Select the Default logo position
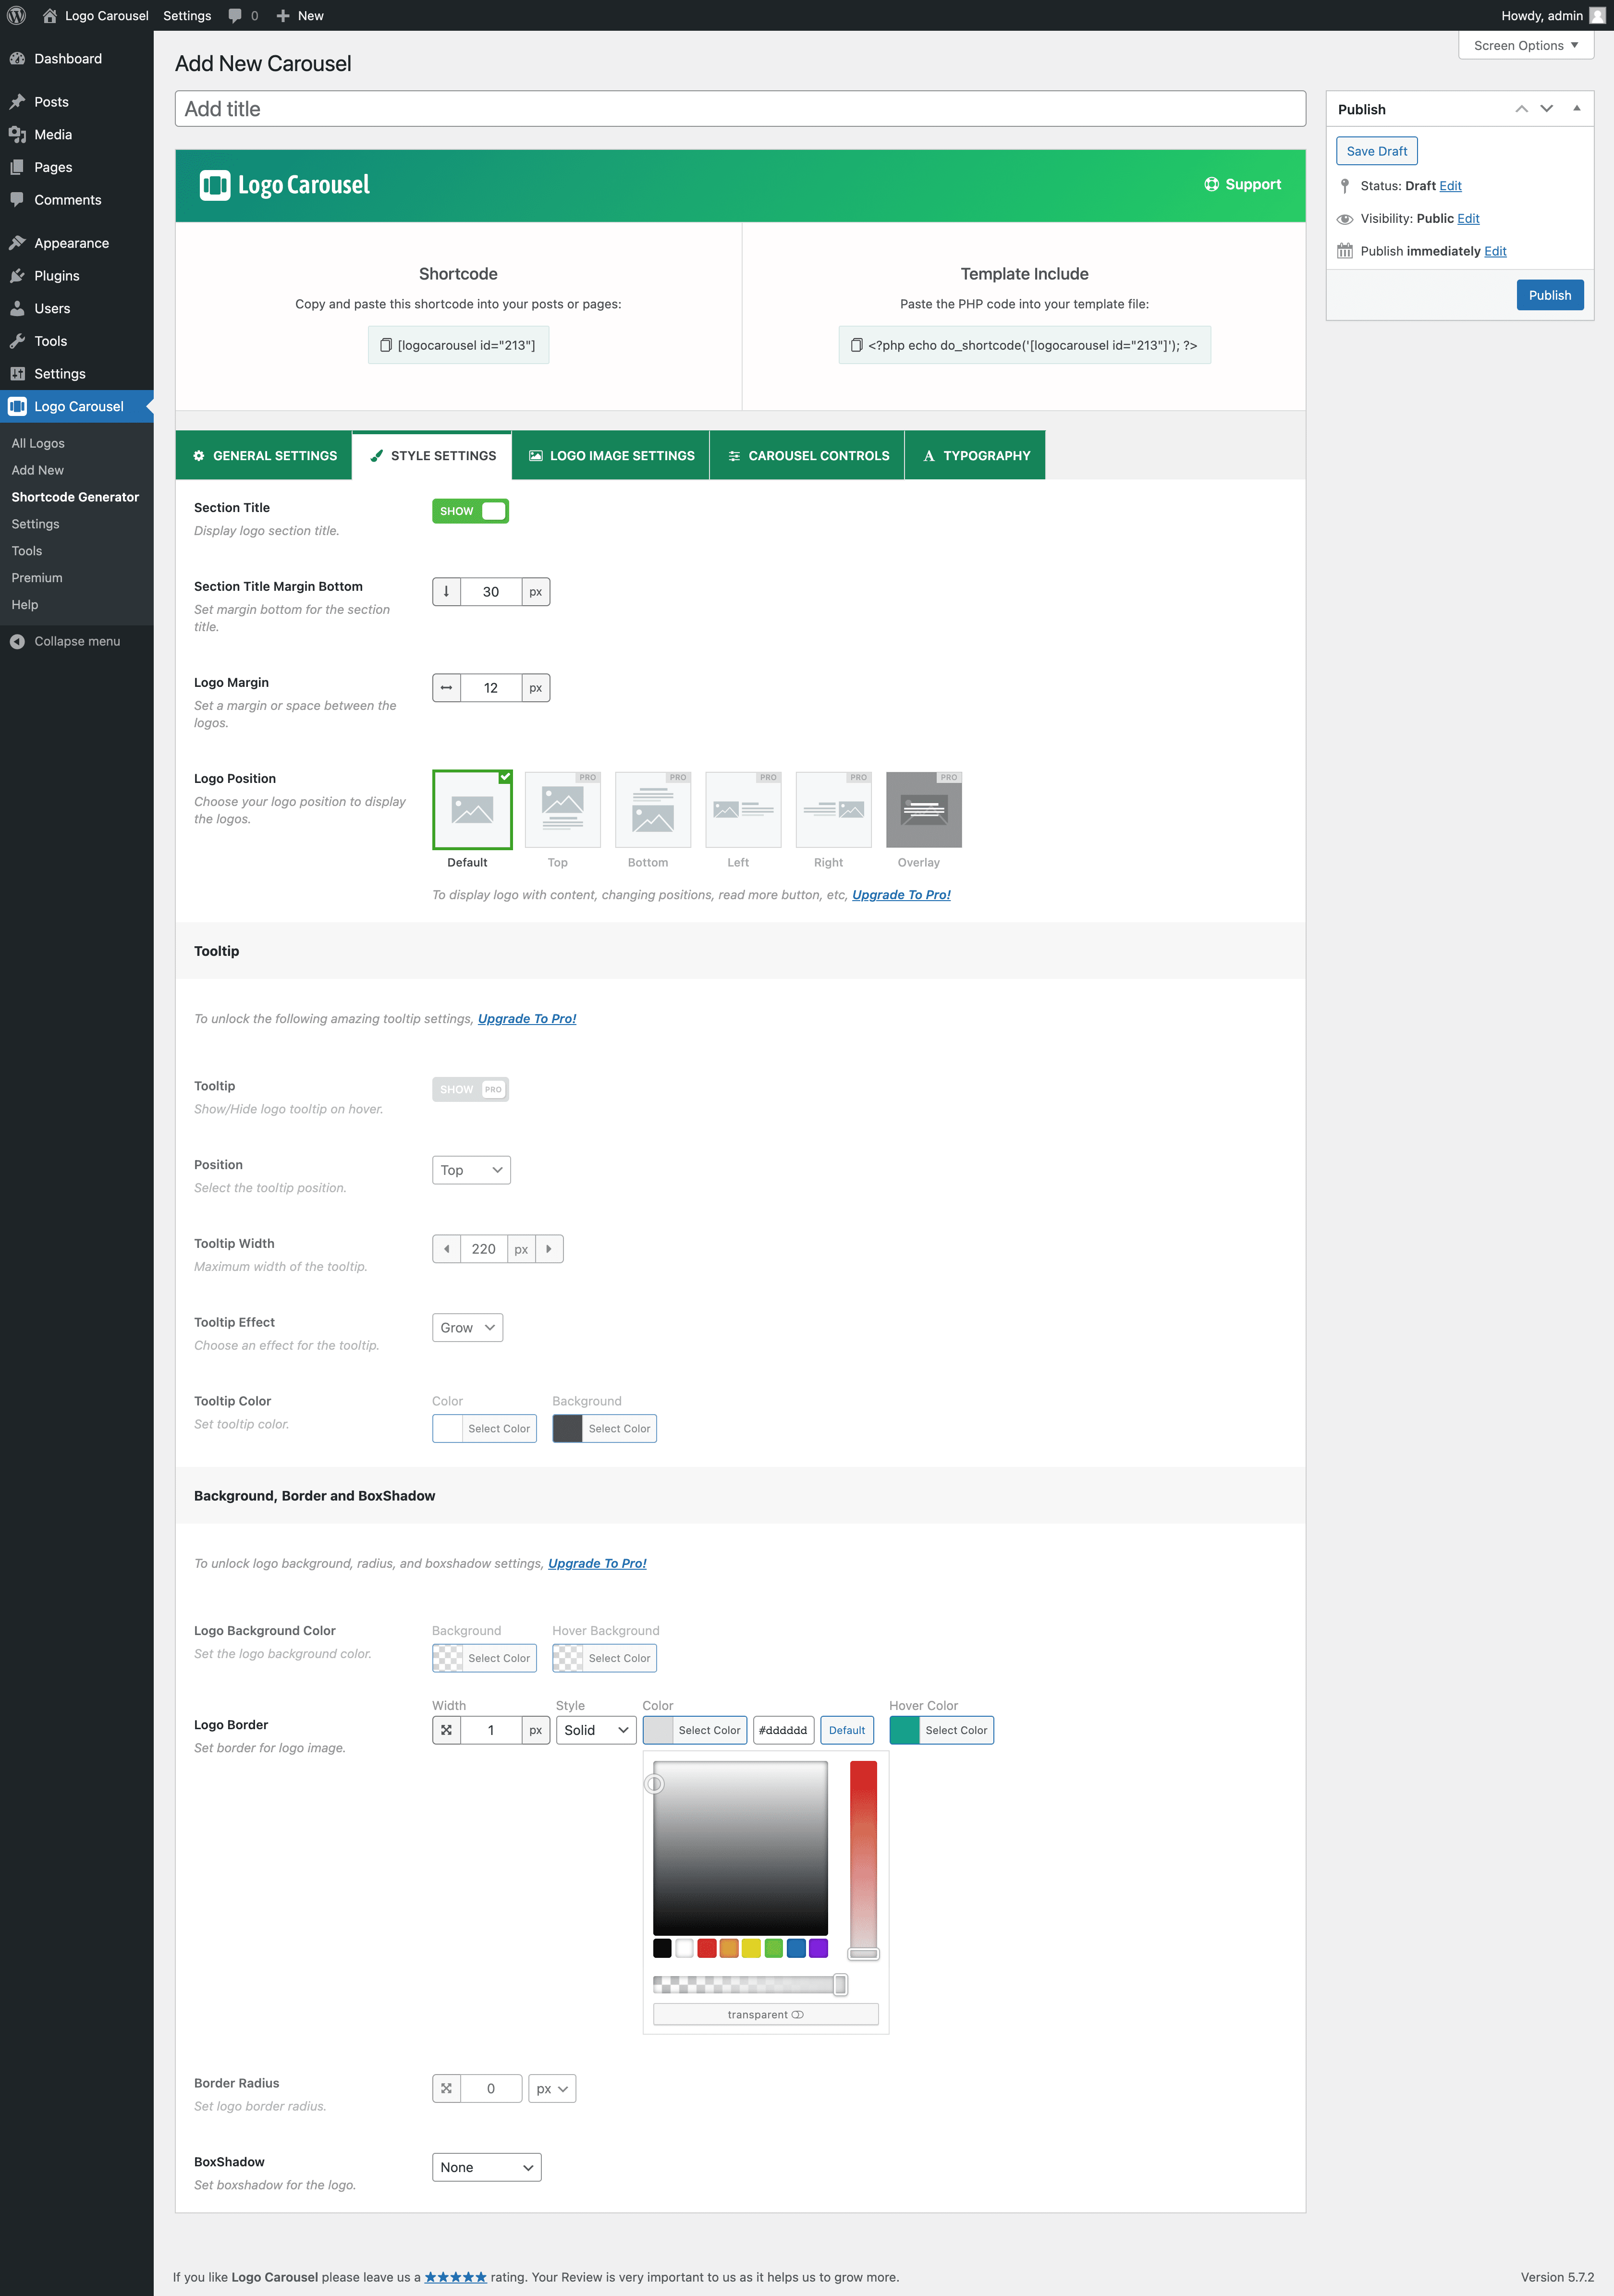Screen dimensions: 1614x2296 point(472,809)
